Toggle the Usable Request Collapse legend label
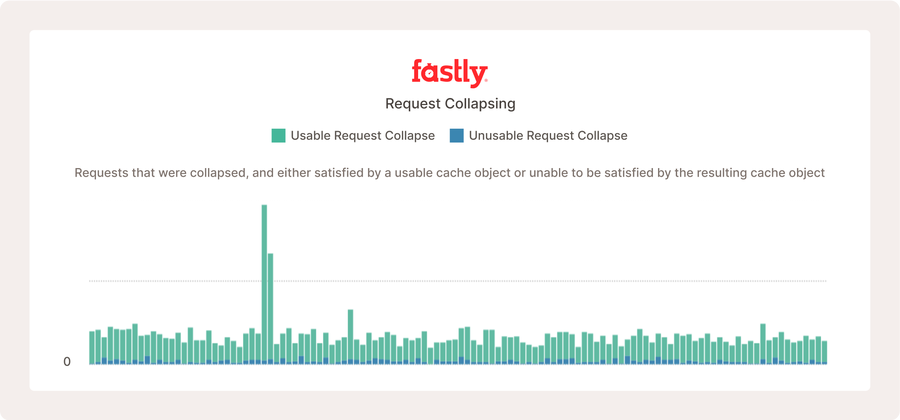Image resolution: width=900 pixels, height=420 pixels. pos(363,136)
